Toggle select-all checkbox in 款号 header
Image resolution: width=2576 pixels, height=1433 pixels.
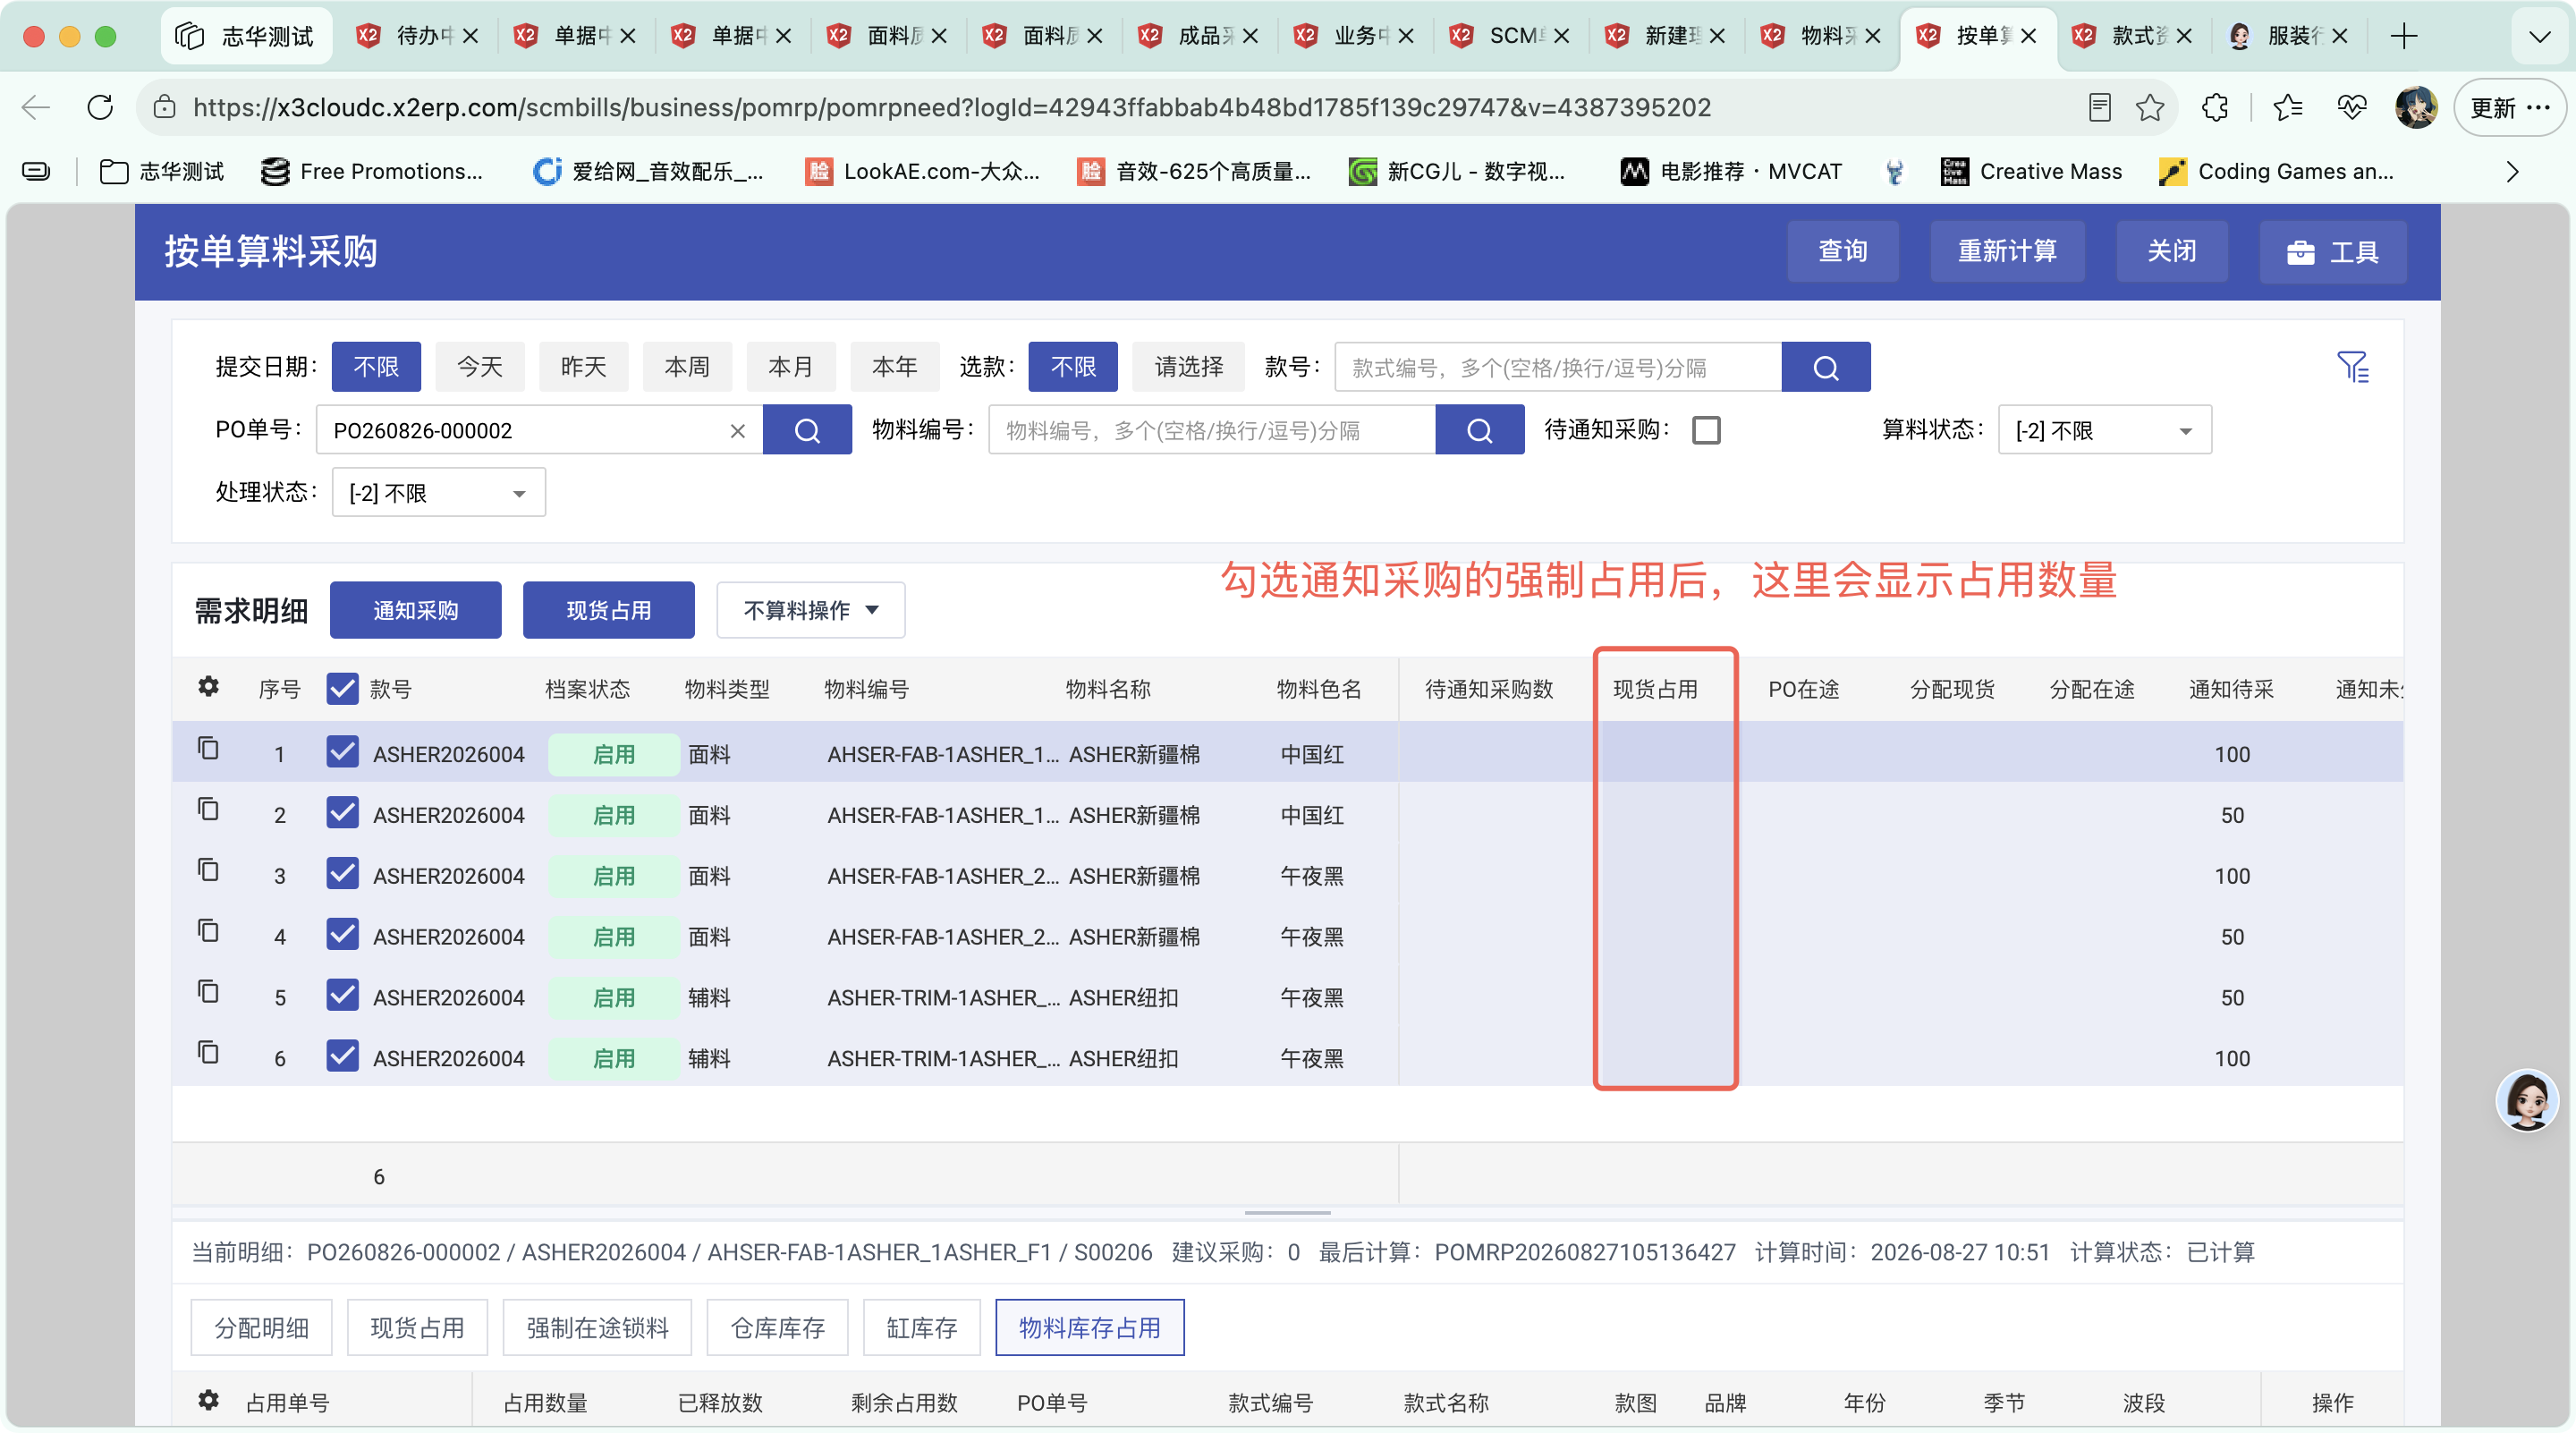[342, 688]
